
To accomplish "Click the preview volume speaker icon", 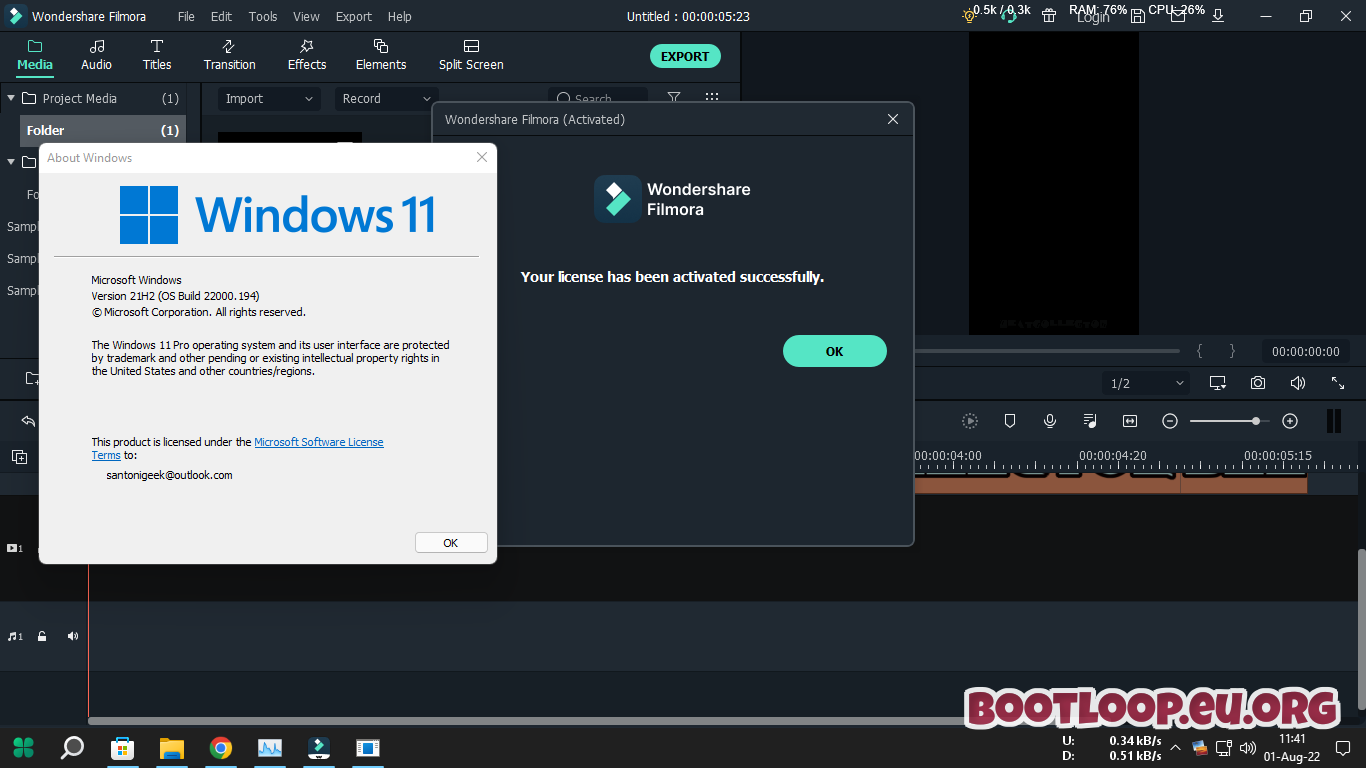I will (x=1298, y=383).
